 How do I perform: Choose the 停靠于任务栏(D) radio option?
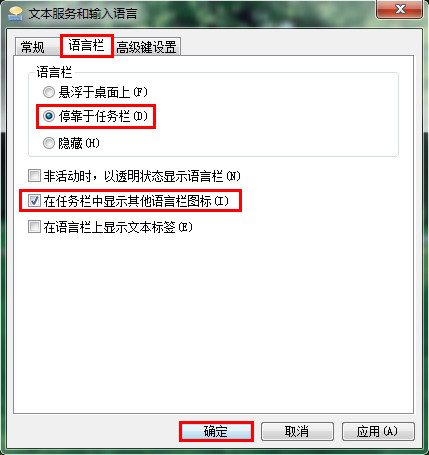point(49,116)
